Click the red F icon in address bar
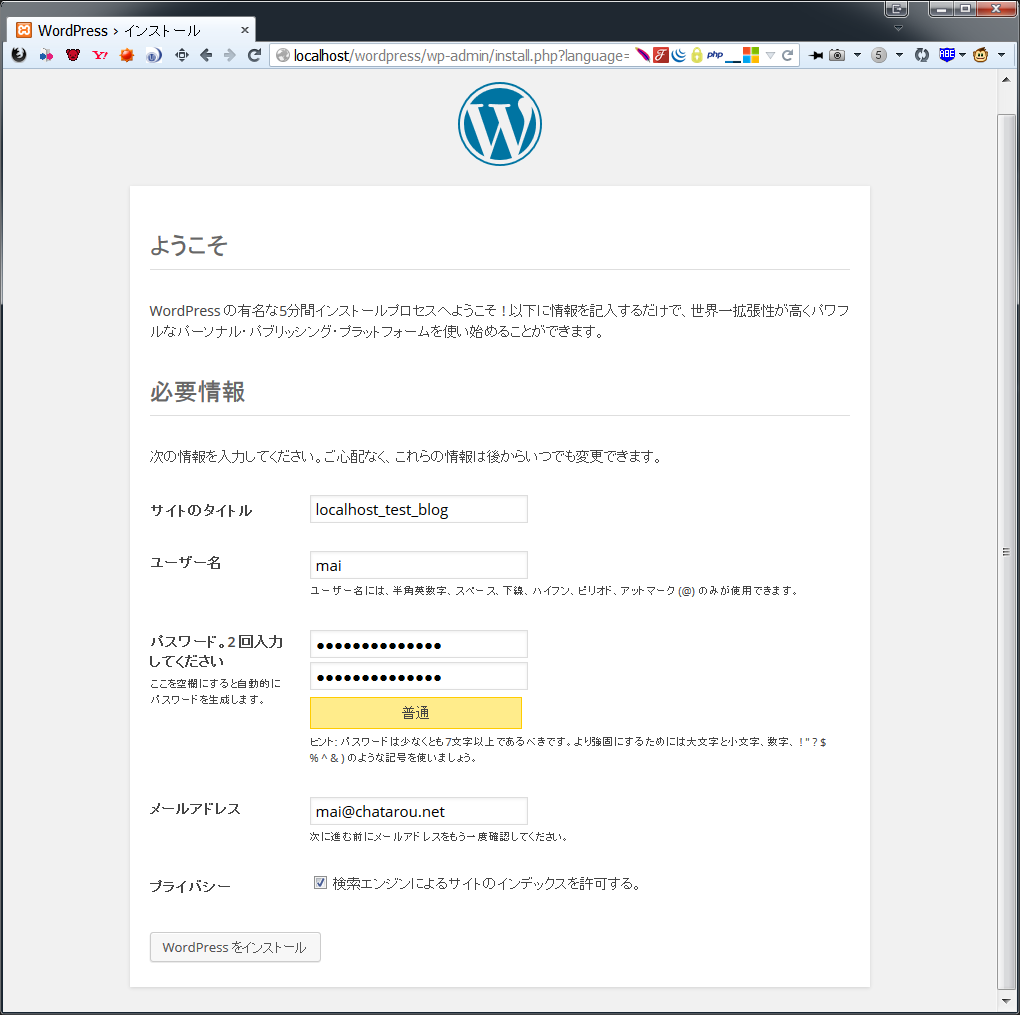Screen dimensions: 1020x1015 pos(661,55)
